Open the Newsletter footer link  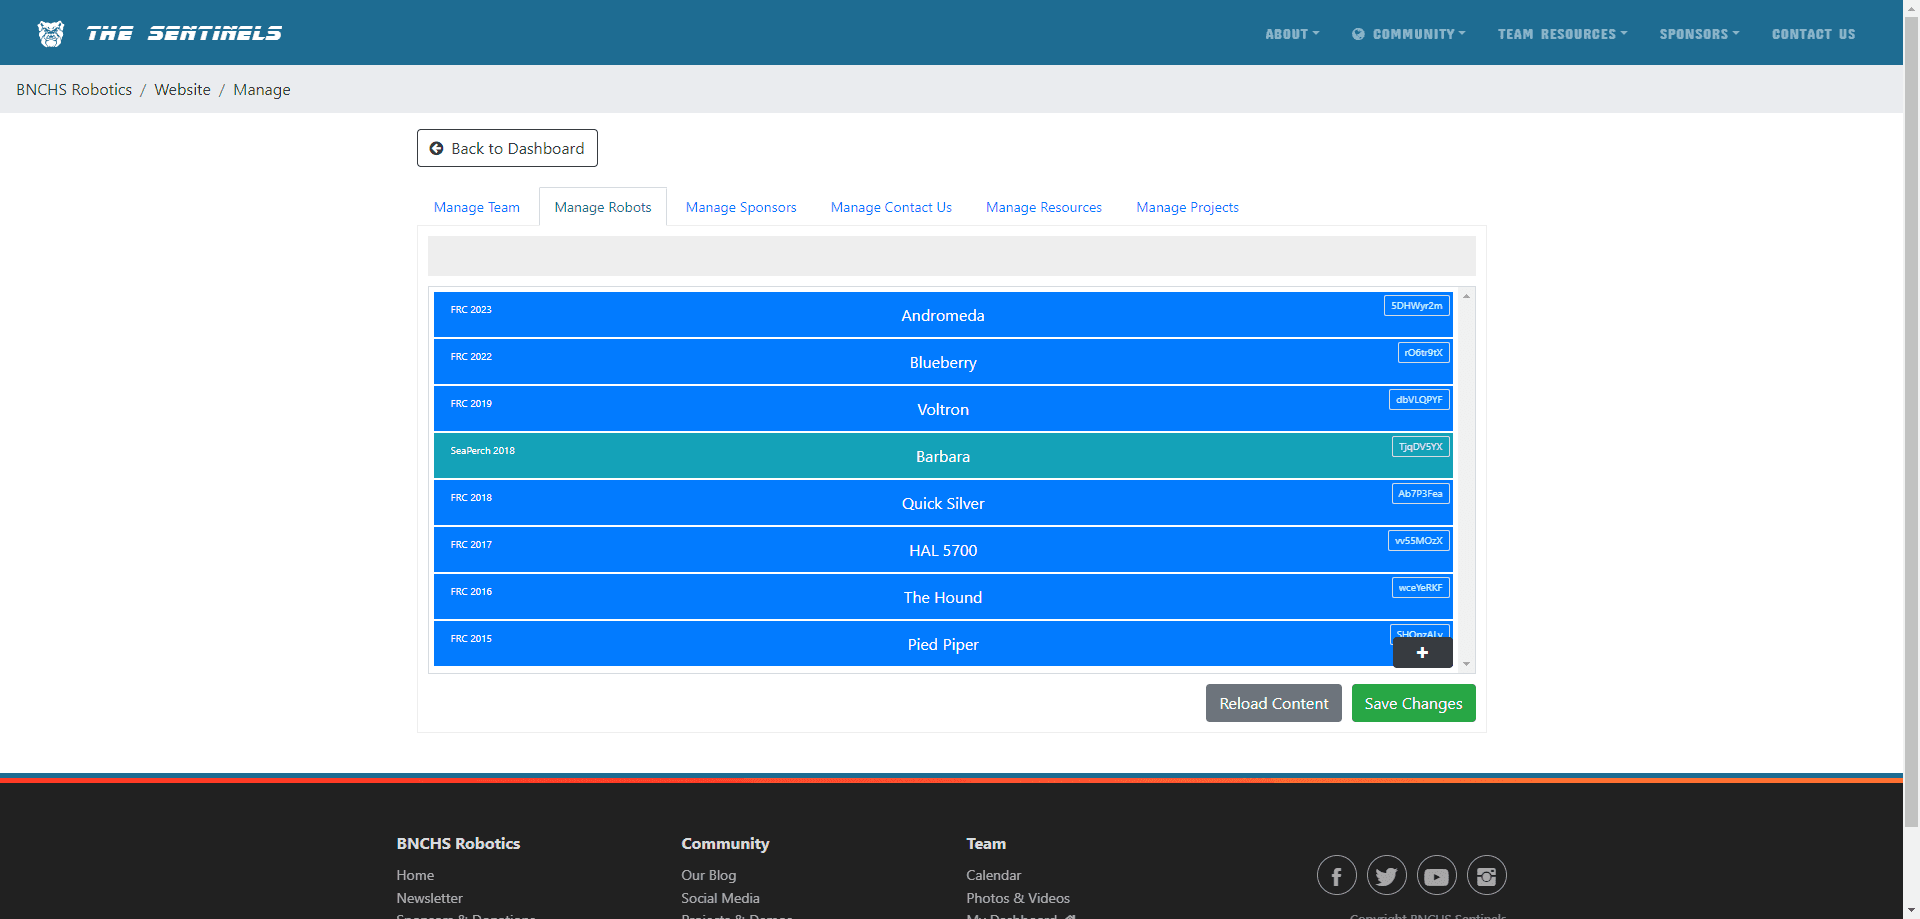click(x=429, y=897)
